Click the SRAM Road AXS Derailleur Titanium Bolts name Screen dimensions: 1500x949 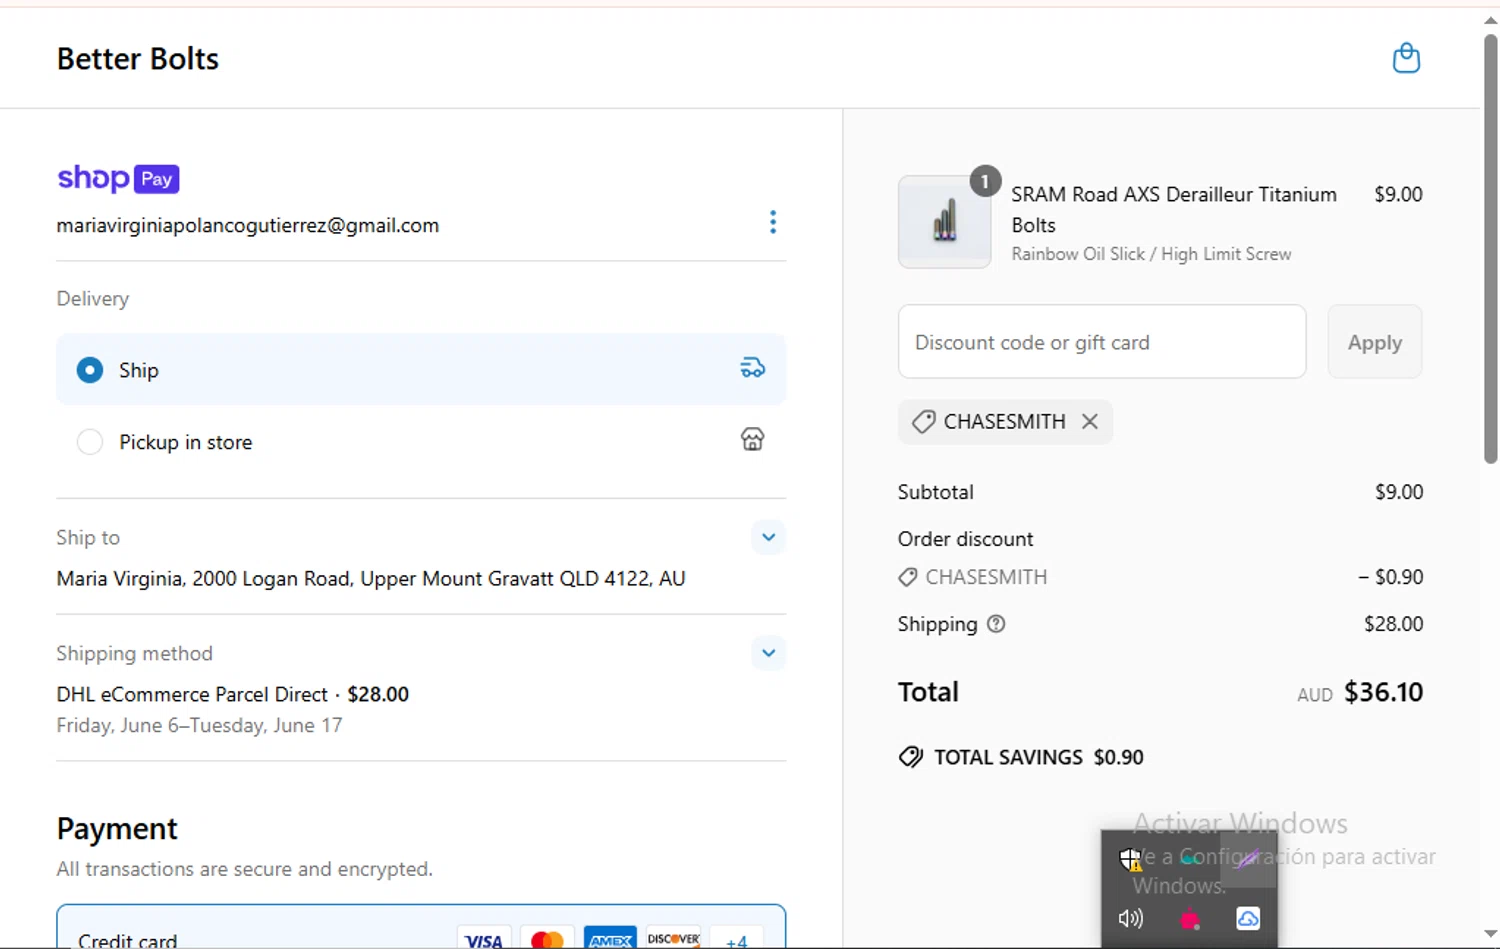click(1174, 209)
